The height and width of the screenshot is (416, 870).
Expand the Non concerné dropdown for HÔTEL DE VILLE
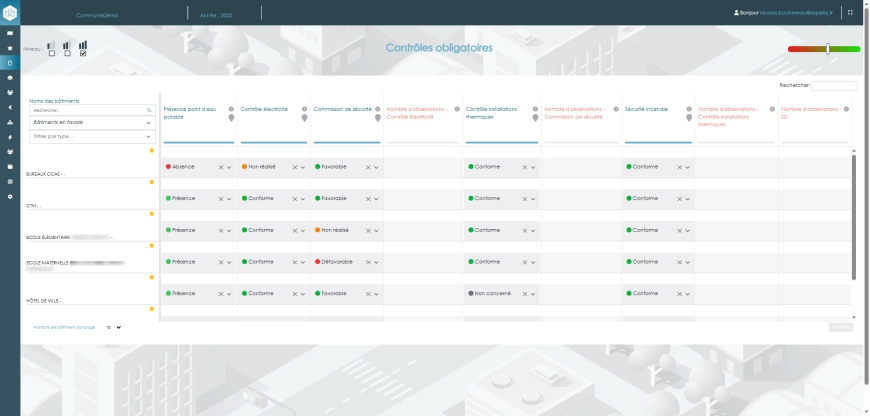[x=533, y=294]
